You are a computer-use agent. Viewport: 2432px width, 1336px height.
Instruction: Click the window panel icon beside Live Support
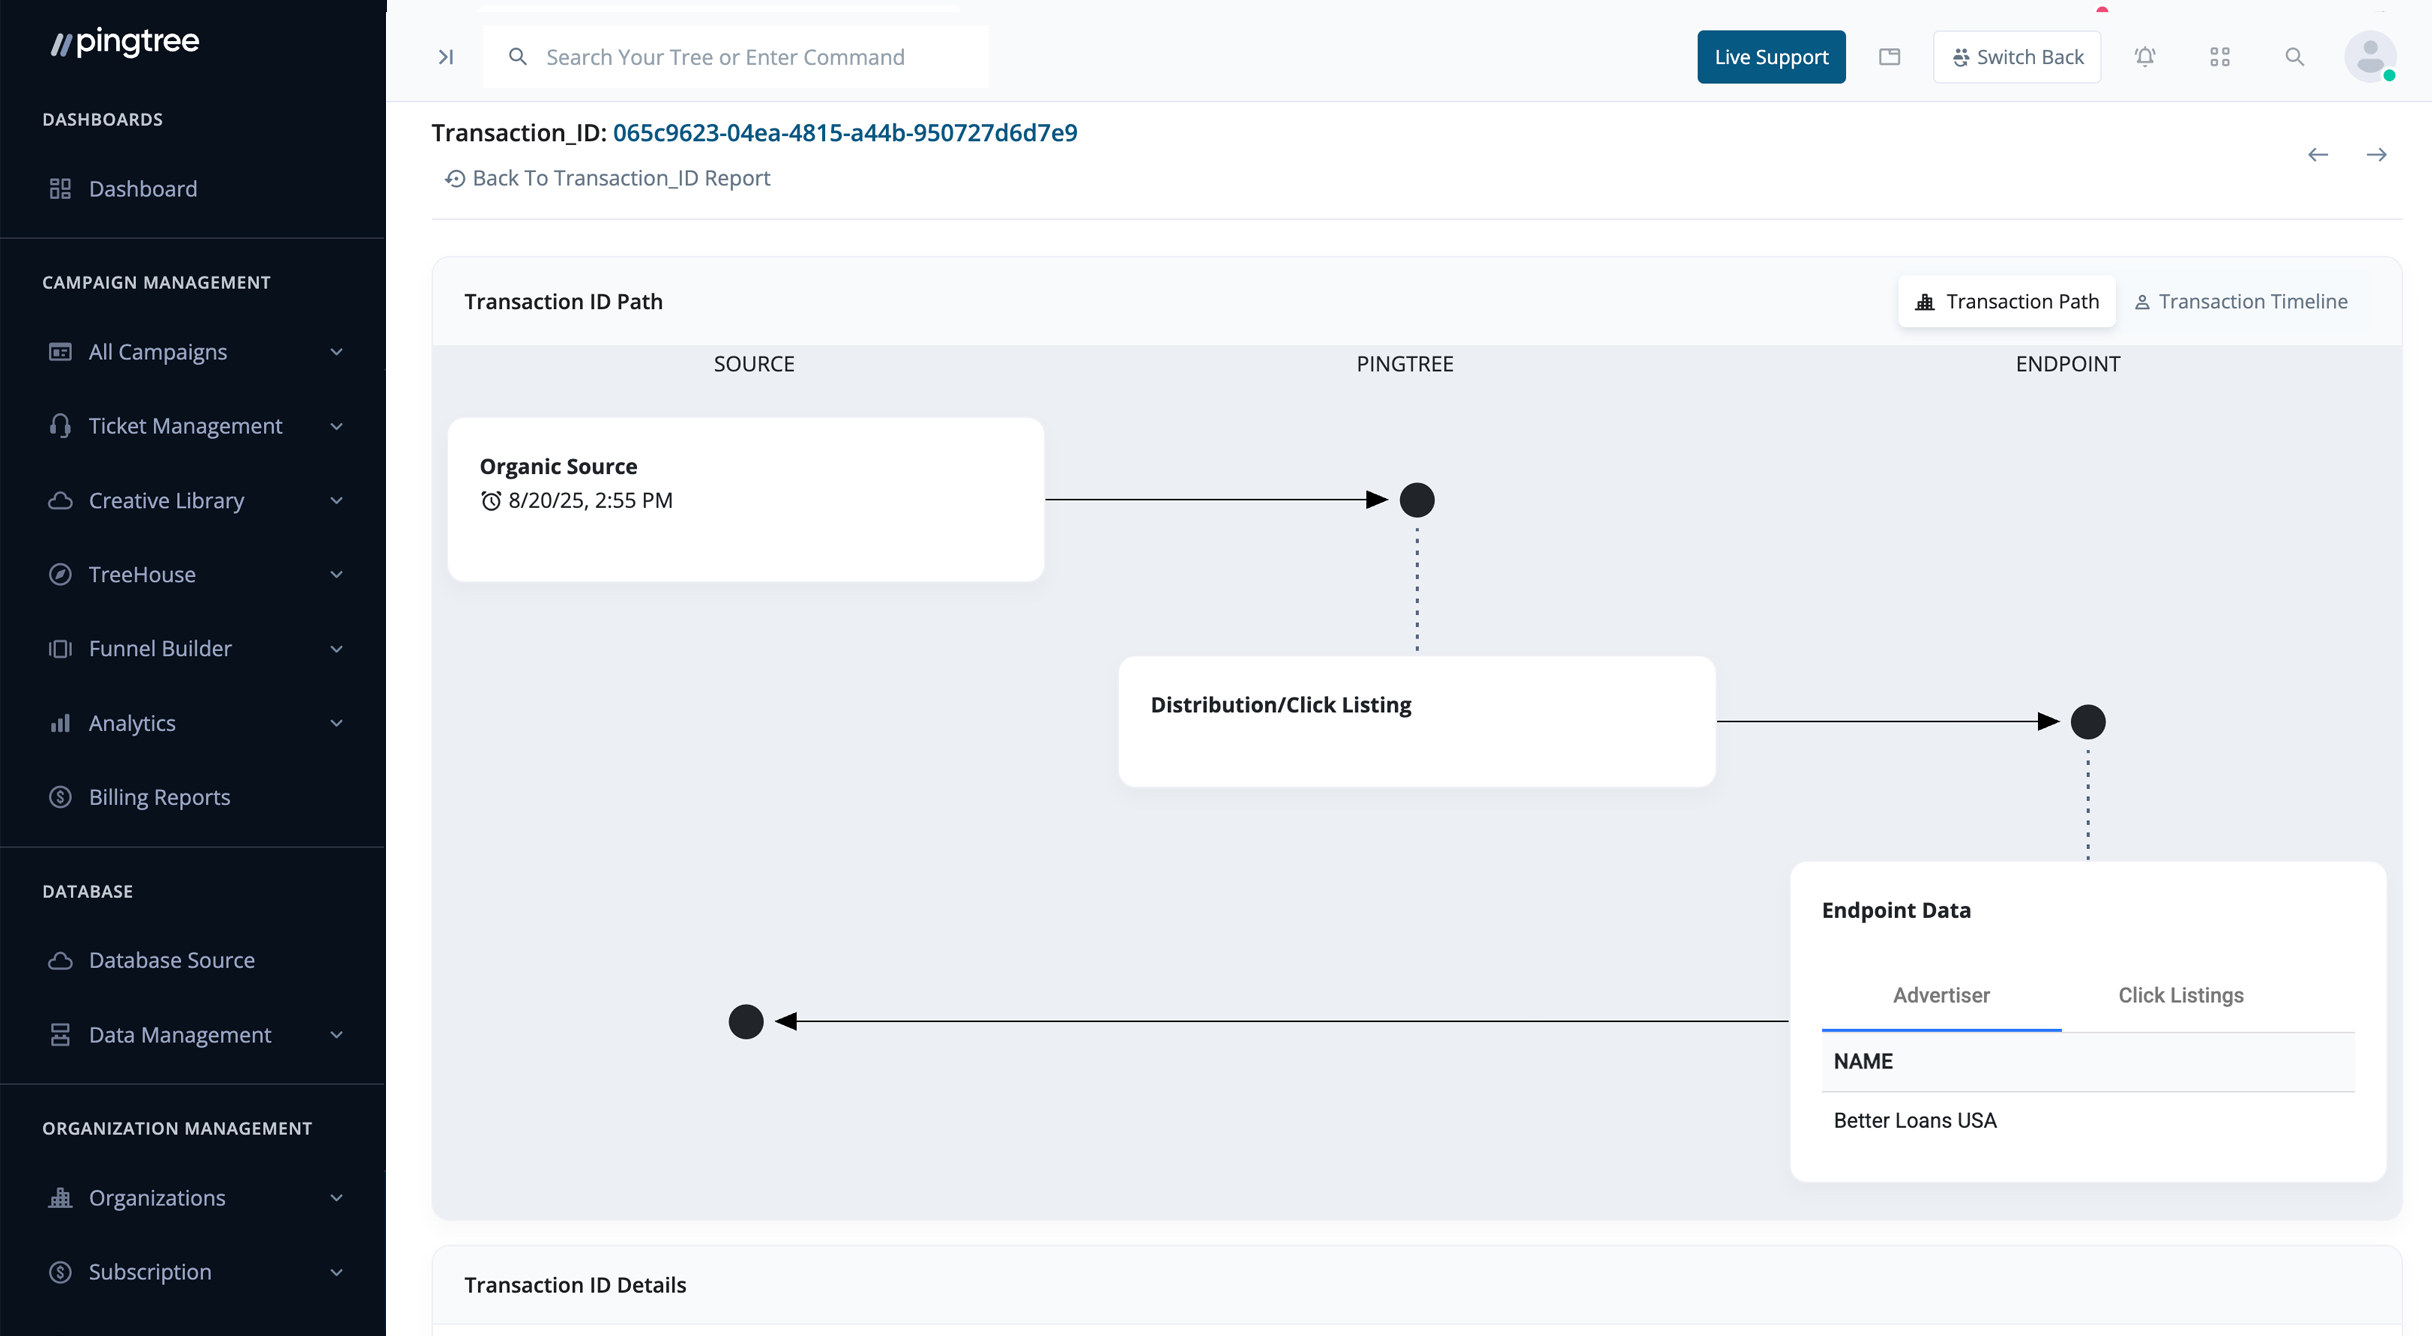click(x=1889, y=57)
